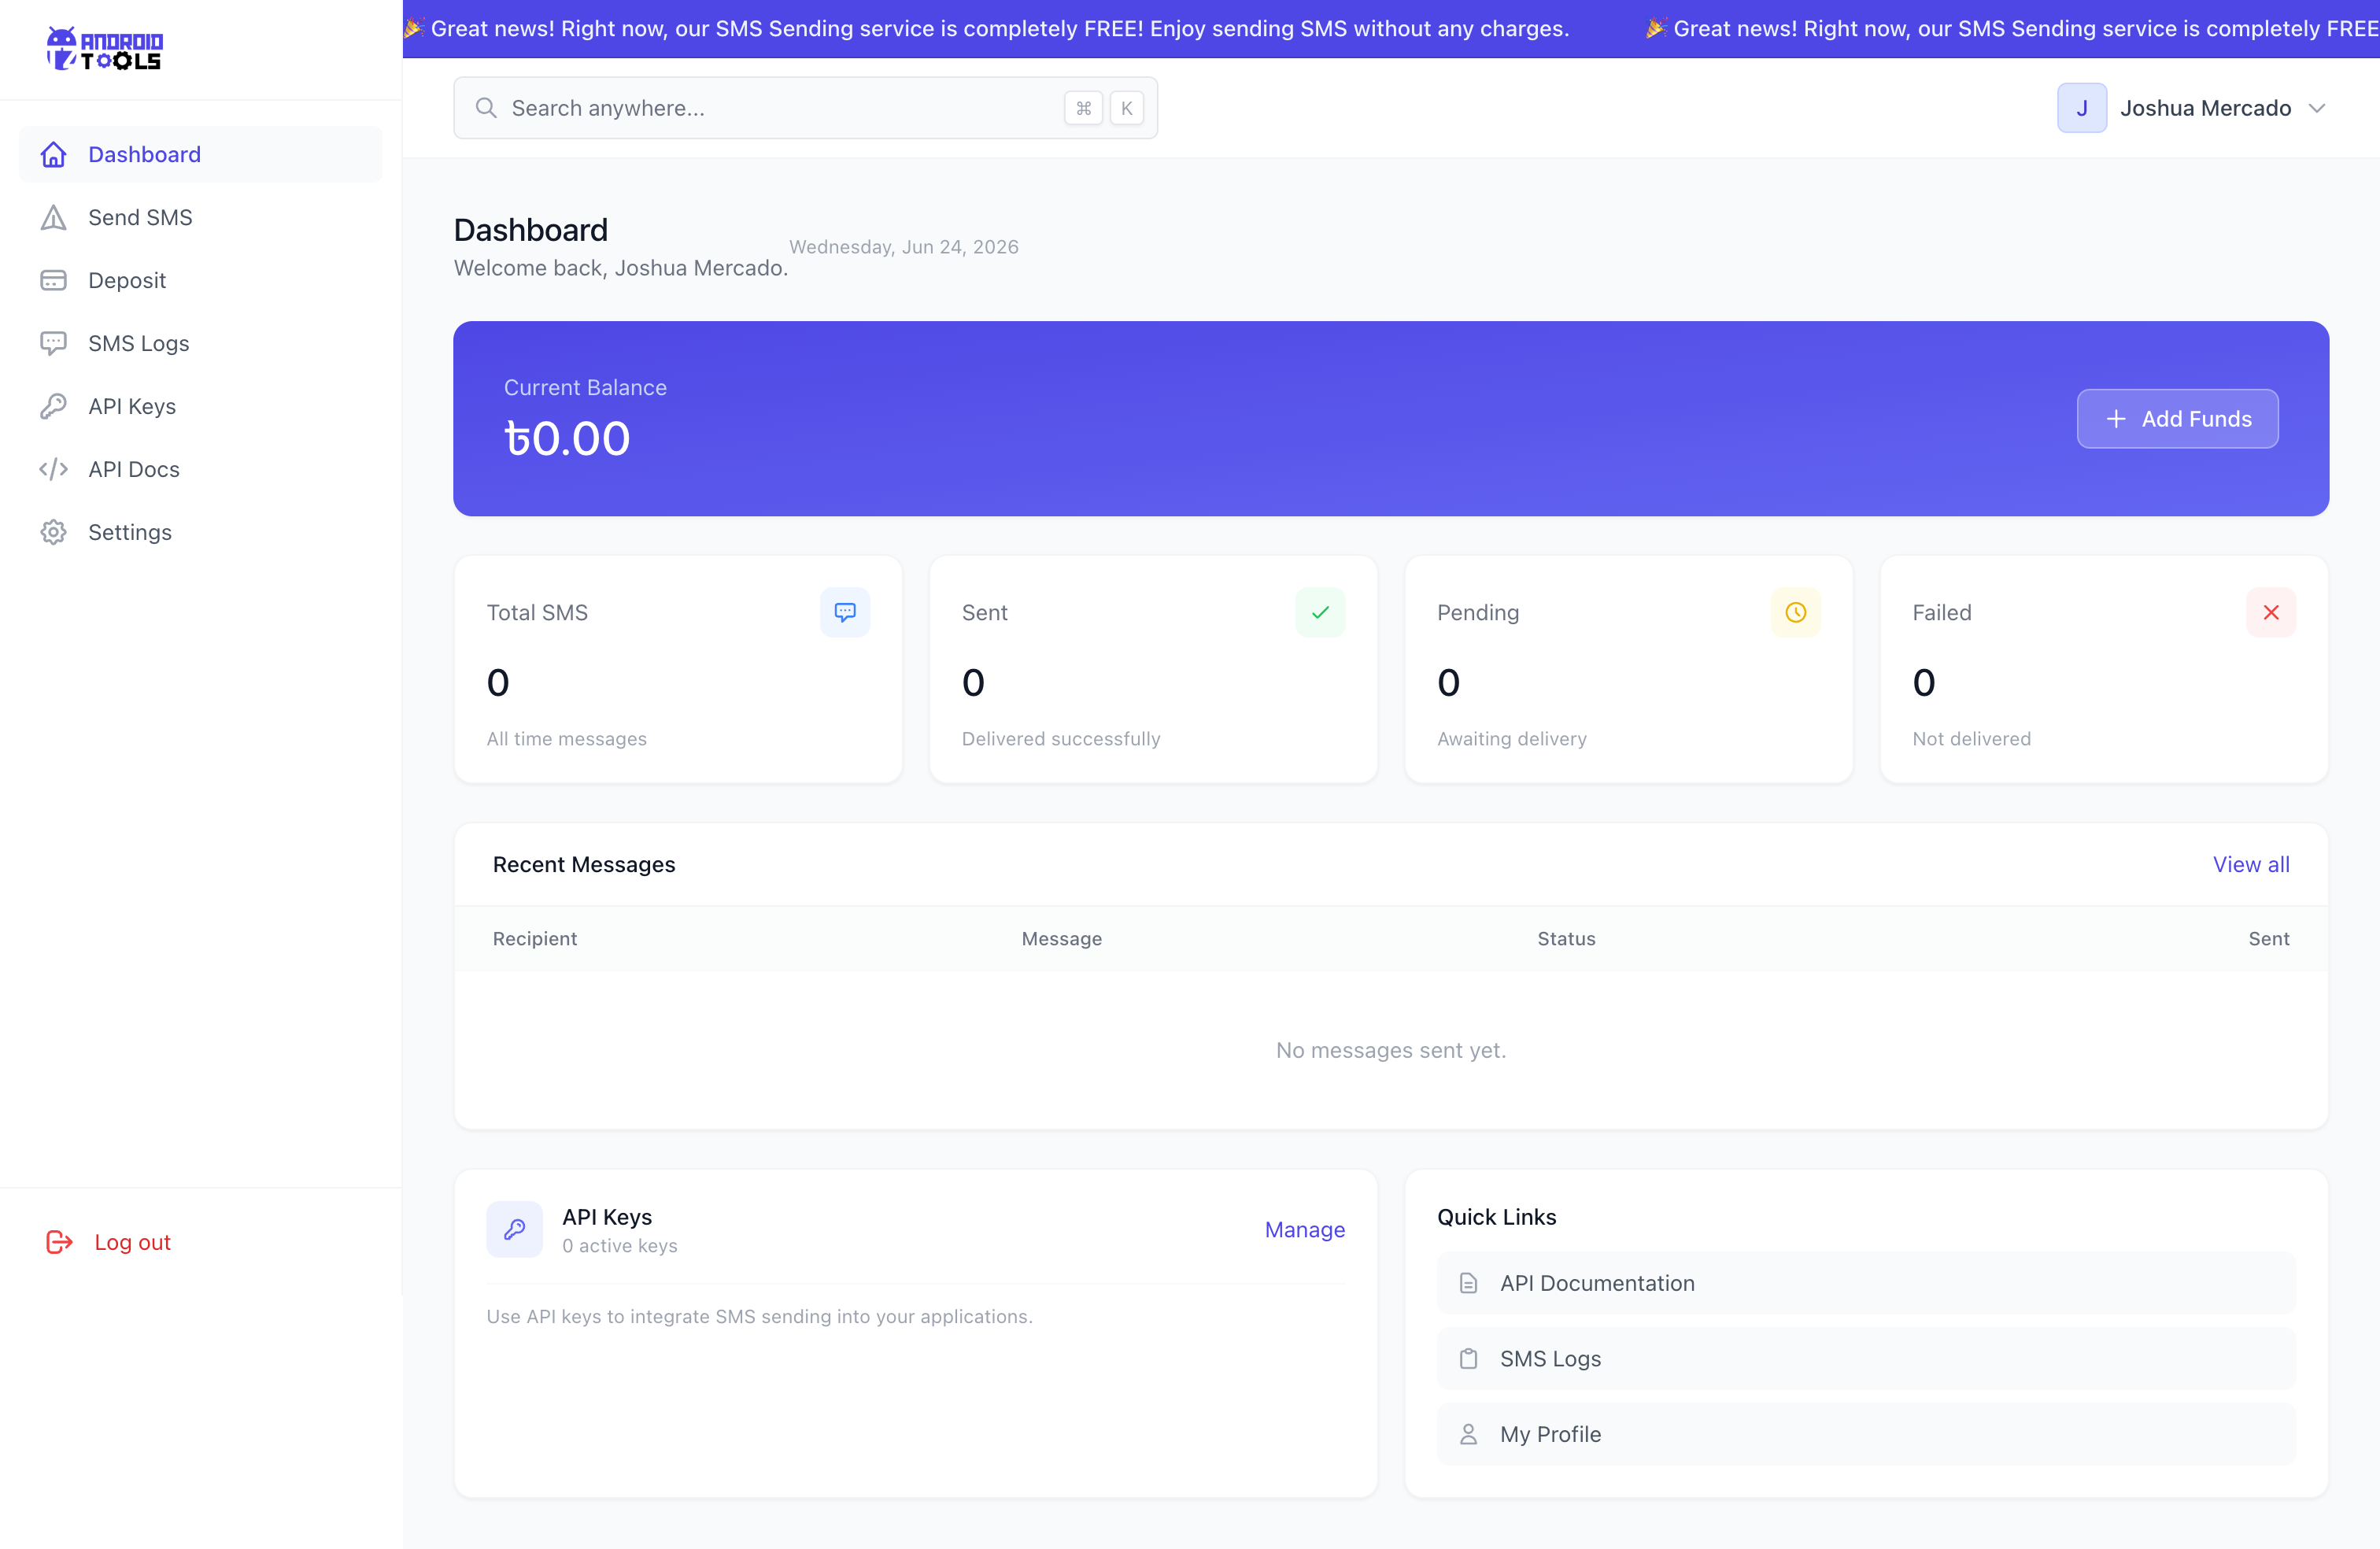Click the Log out arrow icon
This screenshot has height=1549, width=2380.
point(60,1242)
